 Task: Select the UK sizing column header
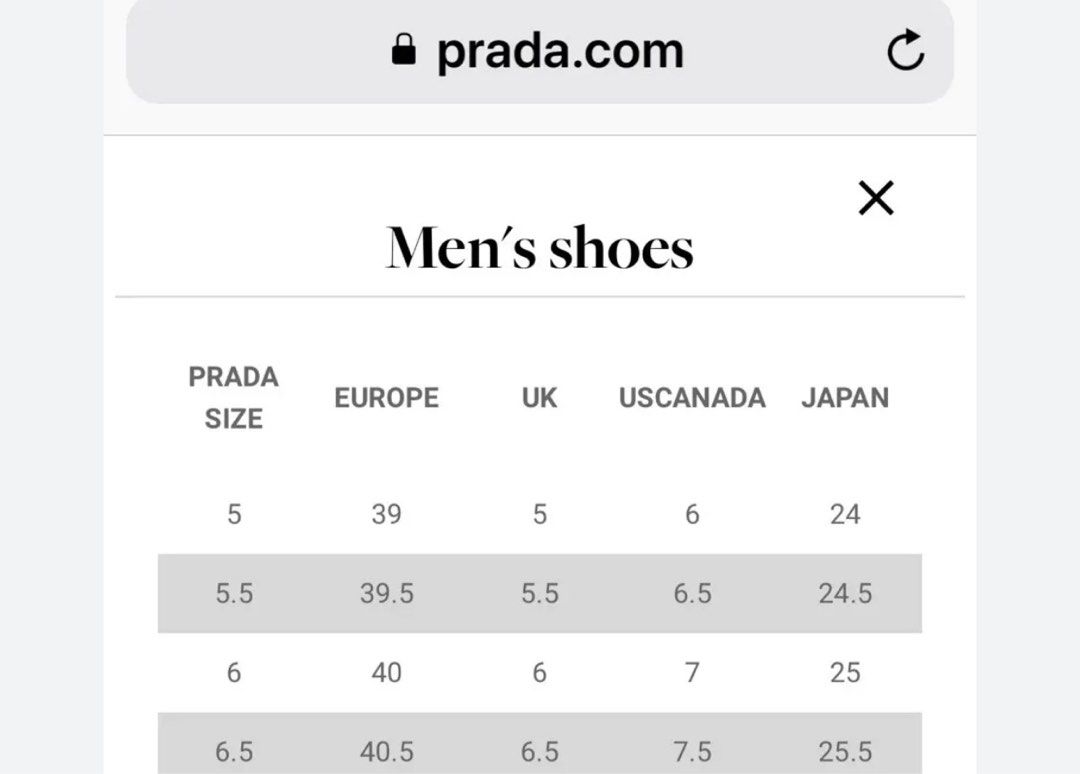539,398
